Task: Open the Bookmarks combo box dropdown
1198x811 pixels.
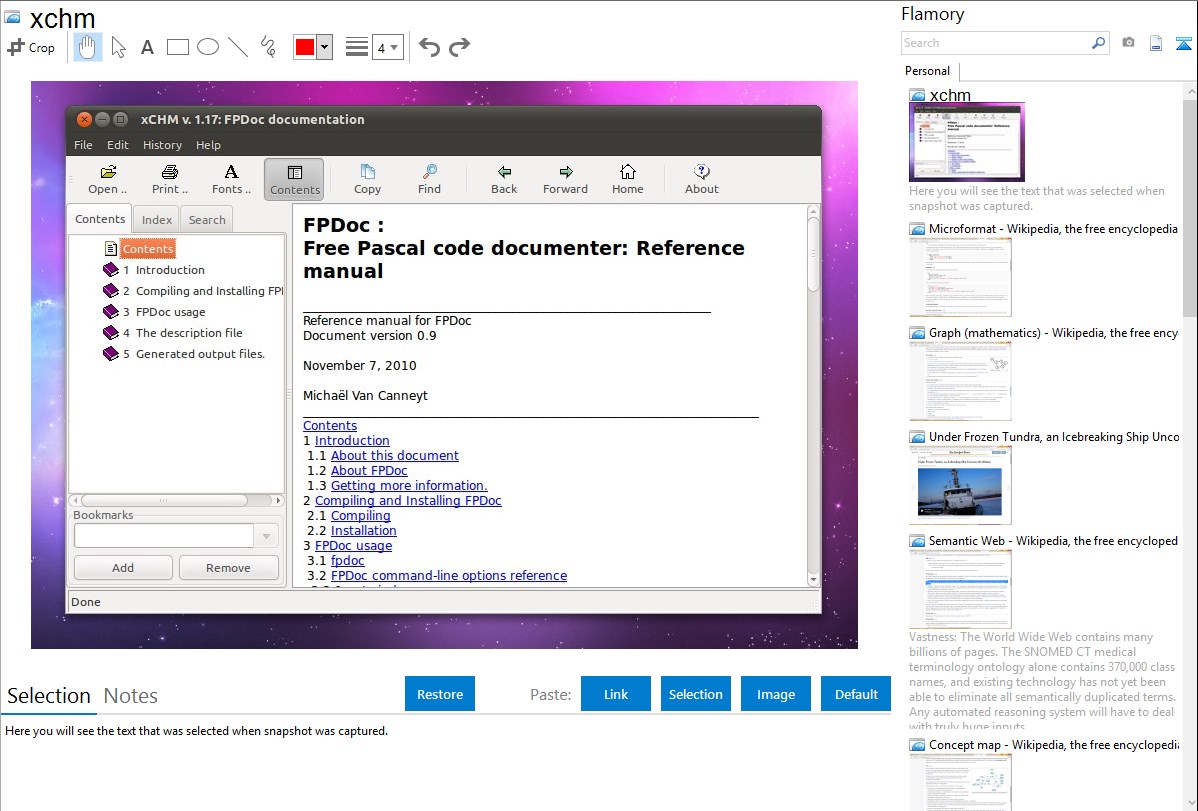Action: [x=266, y=536]
